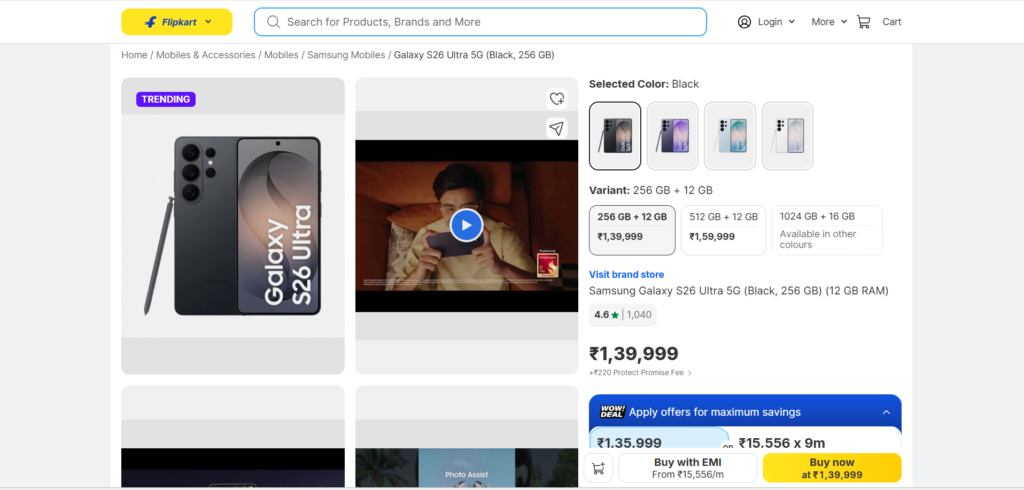Select the Black color swatch

[615, 136]
